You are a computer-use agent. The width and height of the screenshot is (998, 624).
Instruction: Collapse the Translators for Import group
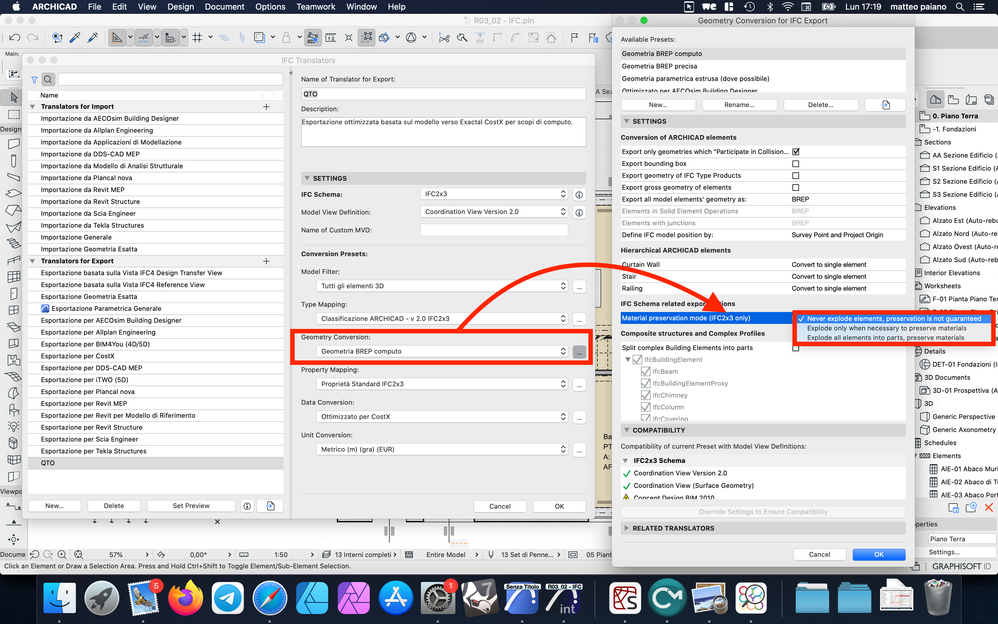(32, 106)
